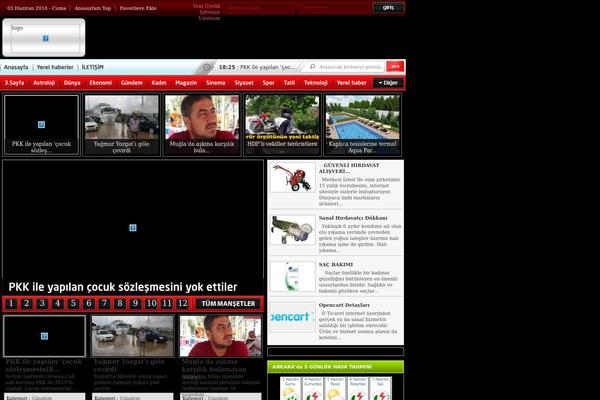Open the Yağmur Yozgat'ı göle çevirdi top thumbnail

click(x=122, y=124)
